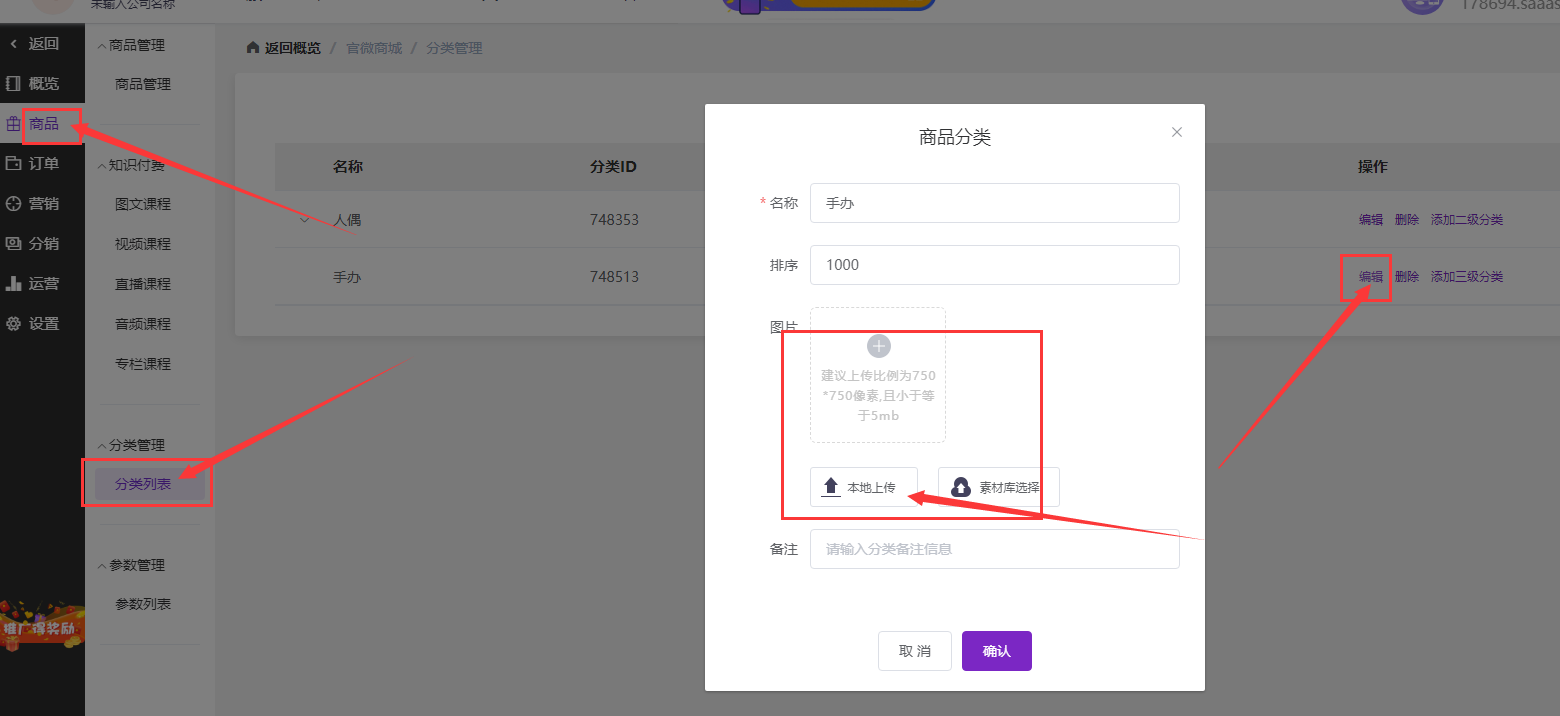
Task: Open the 概览 overview sidebar item
Action: pyautogui.click(x=42, y=84)
